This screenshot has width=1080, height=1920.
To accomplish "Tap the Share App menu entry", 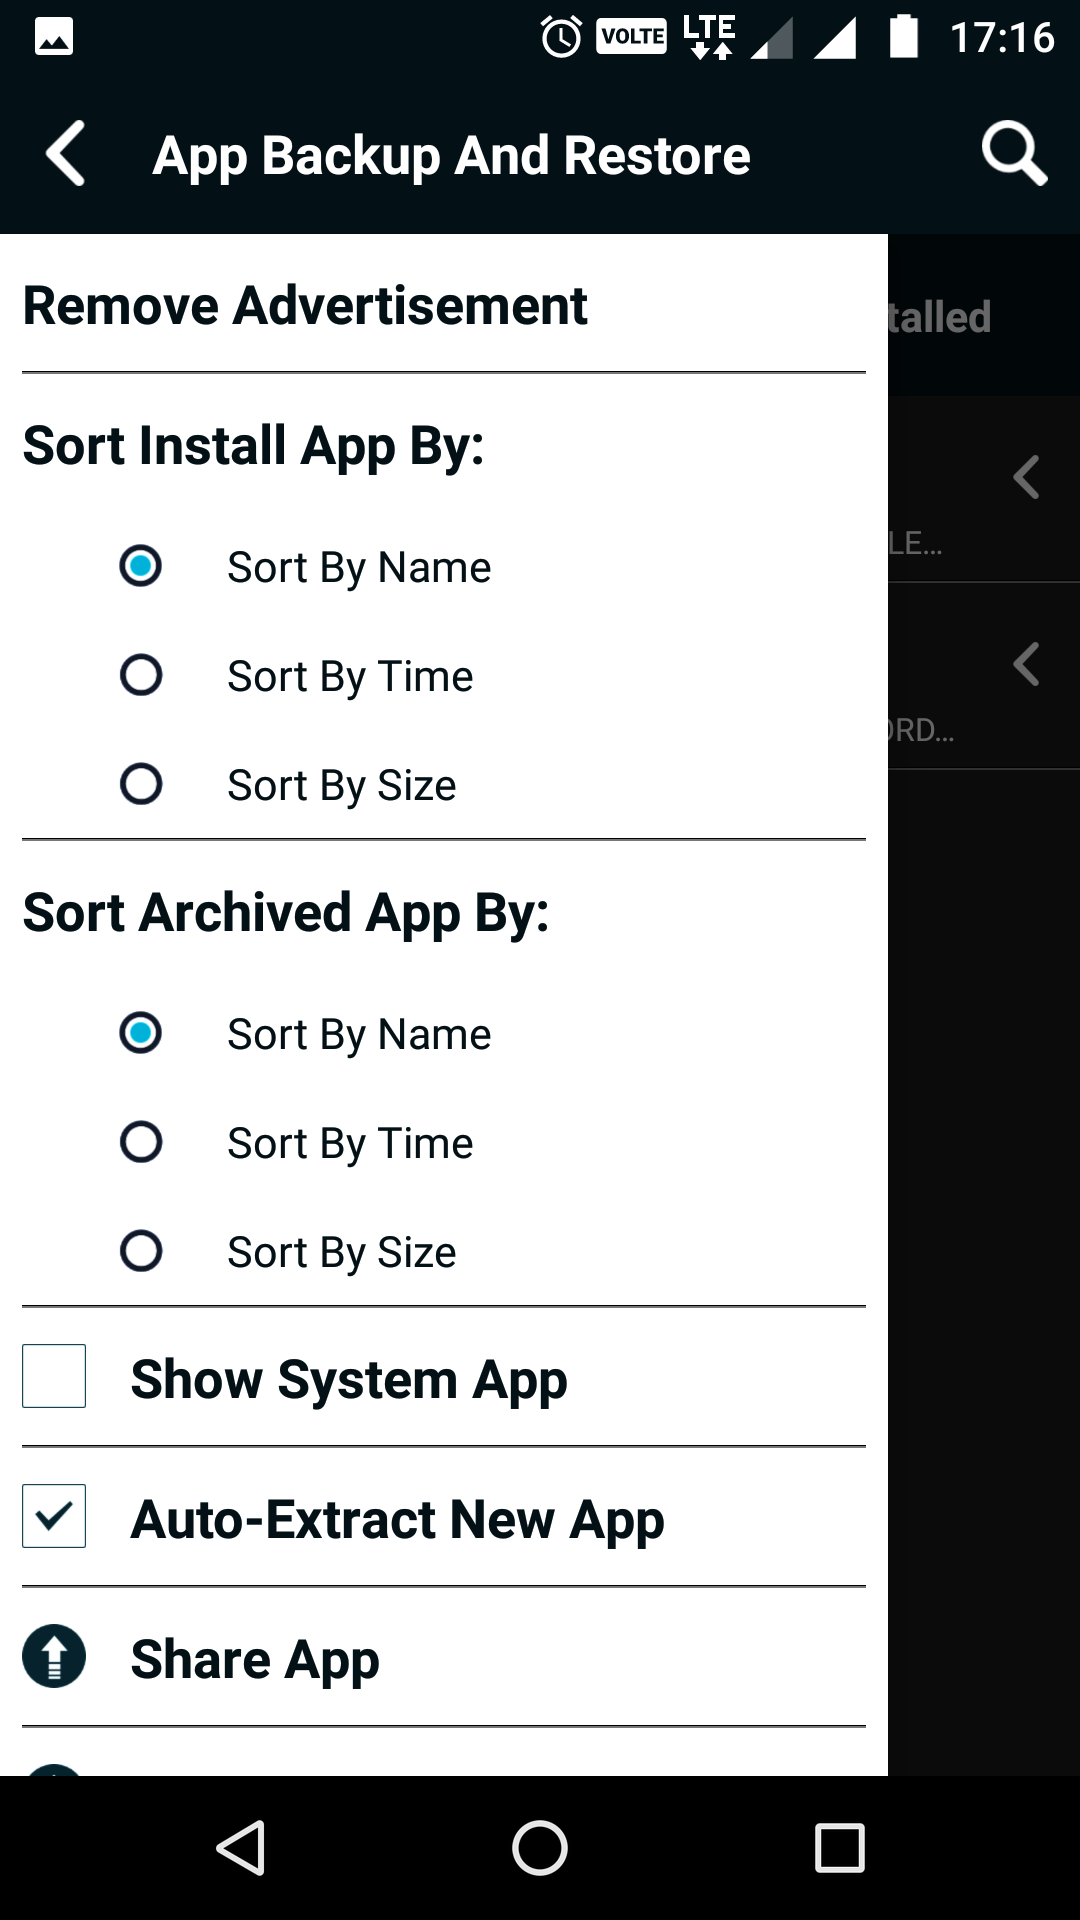I will (255, 1660).
